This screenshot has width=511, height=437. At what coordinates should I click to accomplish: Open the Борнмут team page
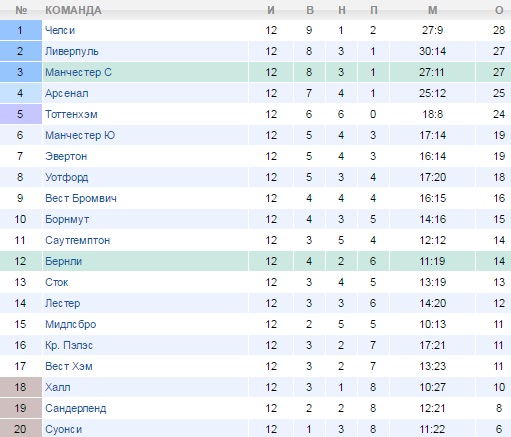[x=67, y=219]
